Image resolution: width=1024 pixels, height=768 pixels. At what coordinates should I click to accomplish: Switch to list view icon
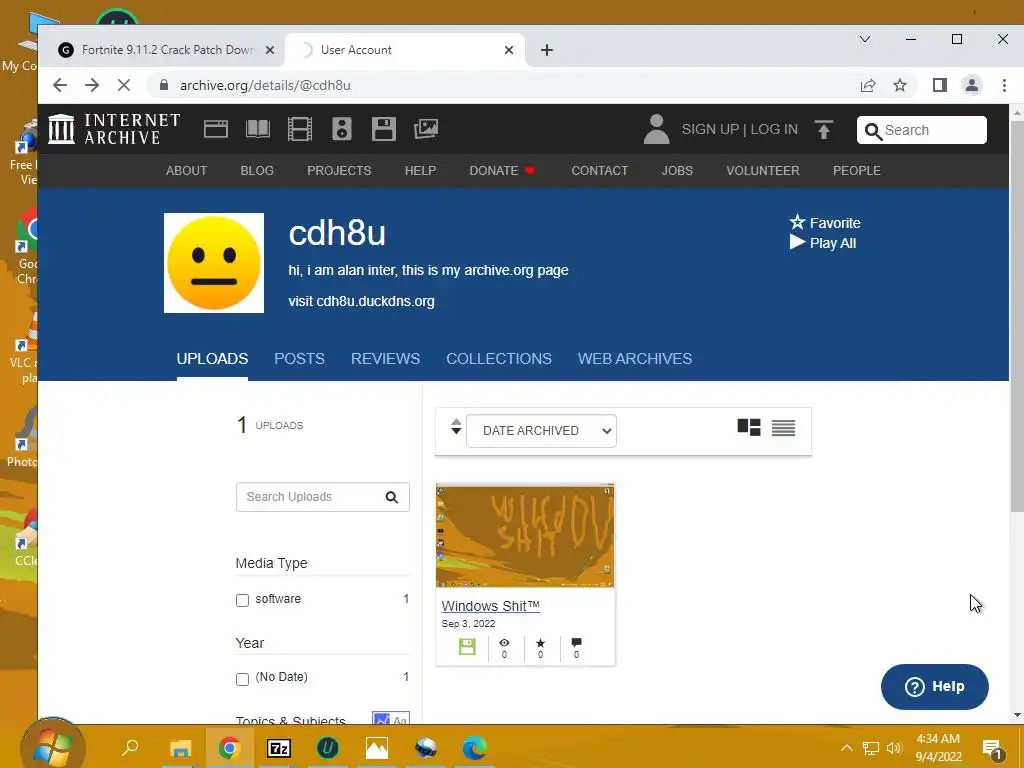[x=783, y=428]
